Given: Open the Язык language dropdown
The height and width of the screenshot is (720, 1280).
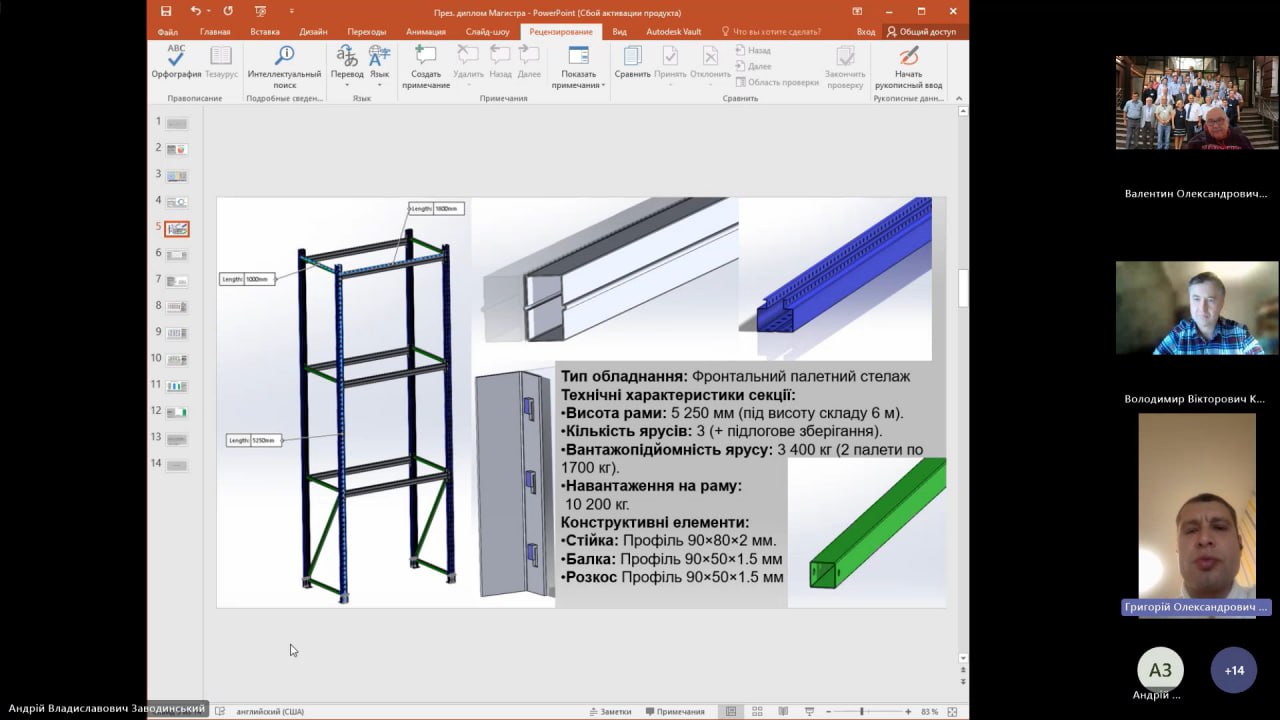Looking at the screenshot, I should pos(379,84).
